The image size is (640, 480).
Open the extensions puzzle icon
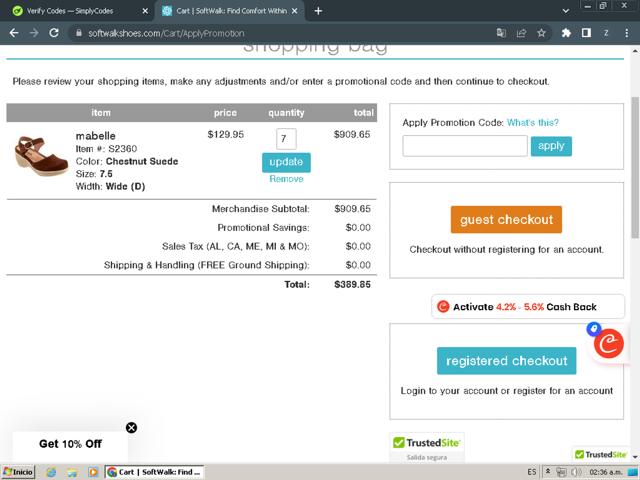point(566,33)
